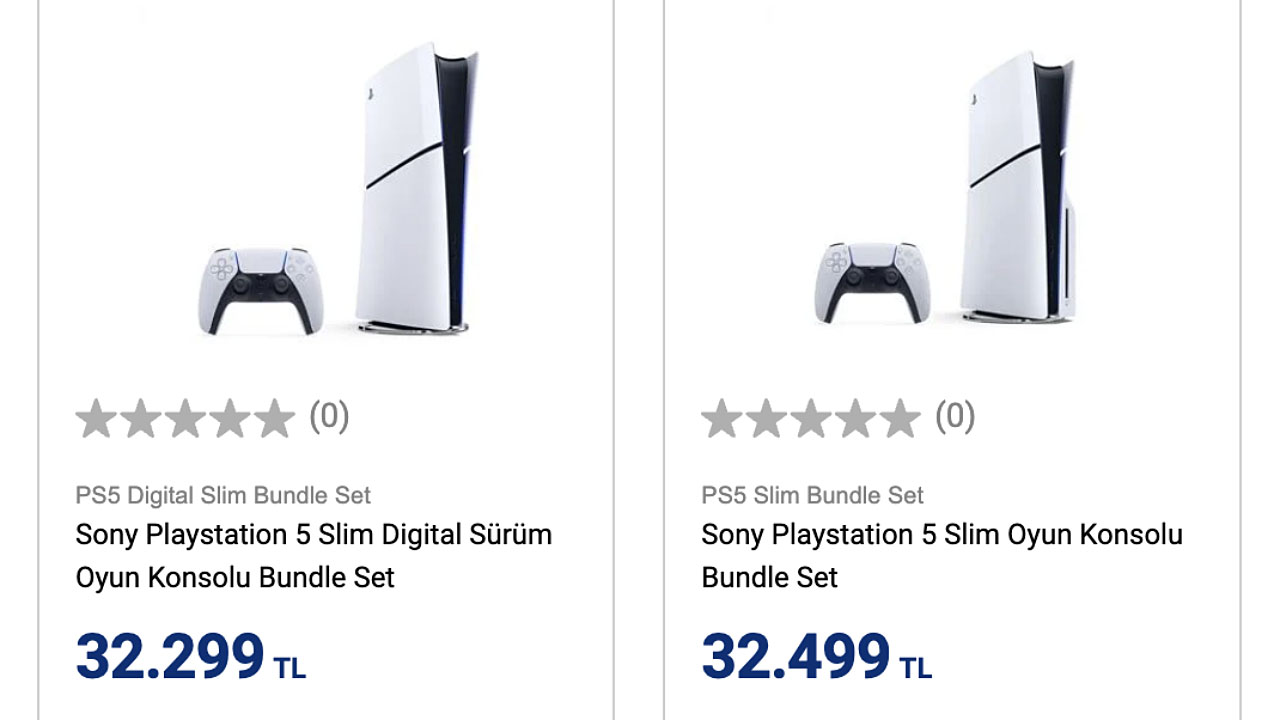Click the 32.499 TL price
1280x720 pixels.
click(x=817, y=657)
